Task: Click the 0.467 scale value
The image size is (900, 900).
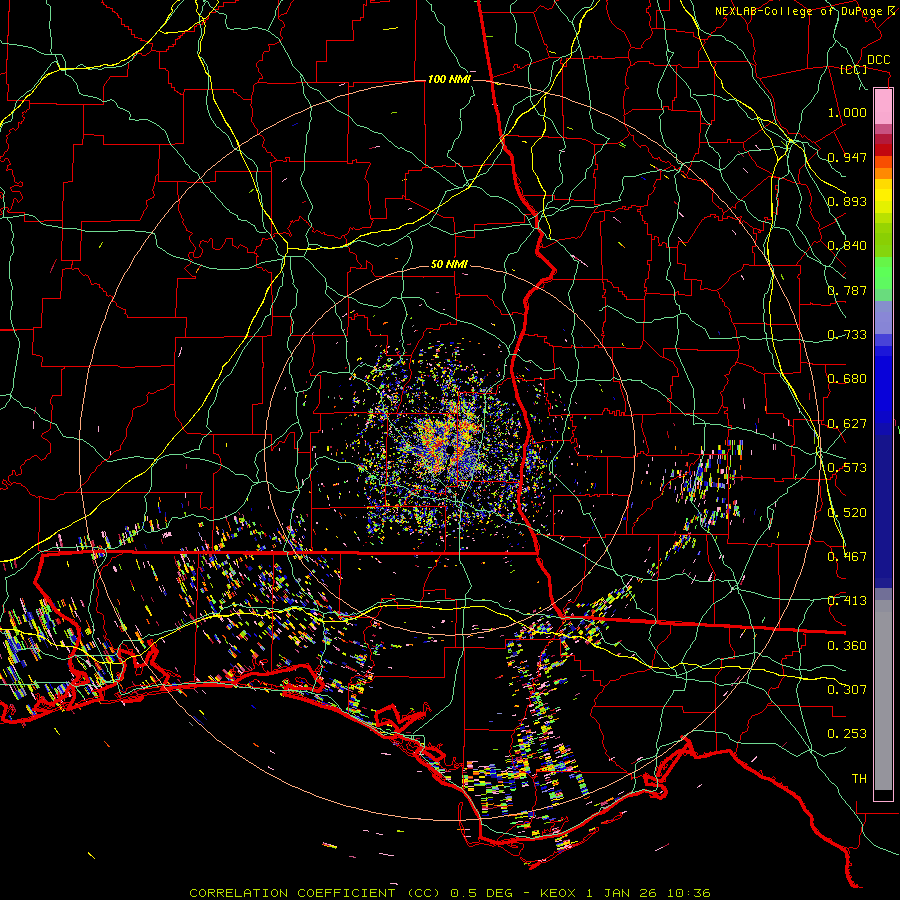Action: (847, 557)
